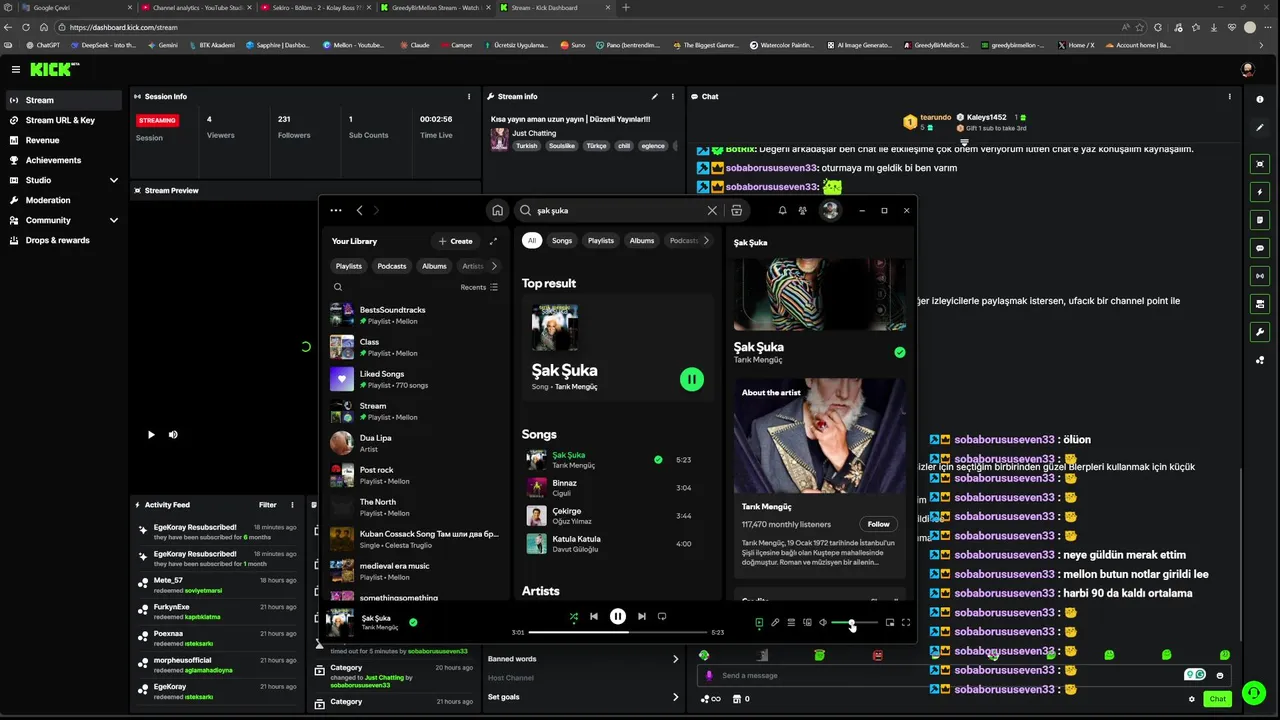Toggle Now Playing view button
The width and height of the screenshot is (1280, 720).
(x=759, y=623)
